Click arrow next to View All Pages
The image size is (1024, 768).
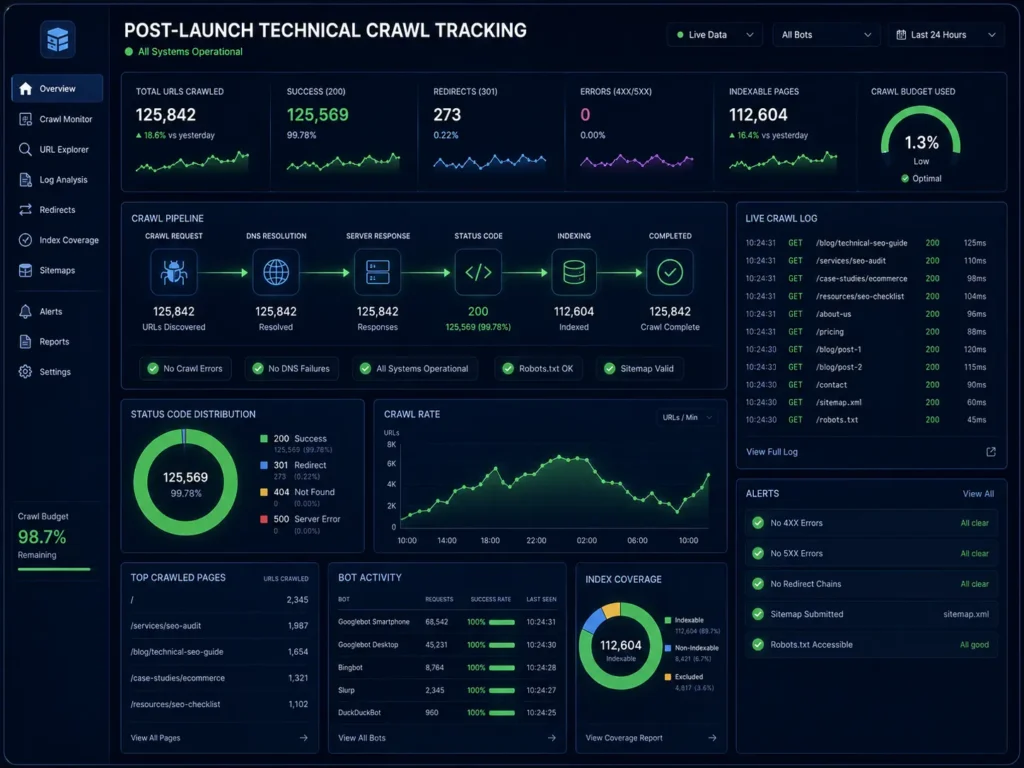[x=304, y=738]
